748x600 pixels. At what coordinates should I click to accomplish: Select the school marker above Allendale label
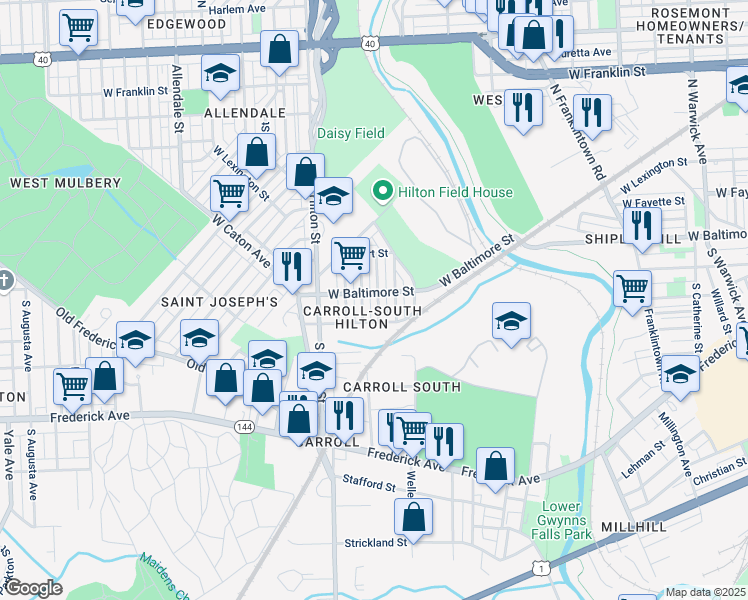click(220, 76)
